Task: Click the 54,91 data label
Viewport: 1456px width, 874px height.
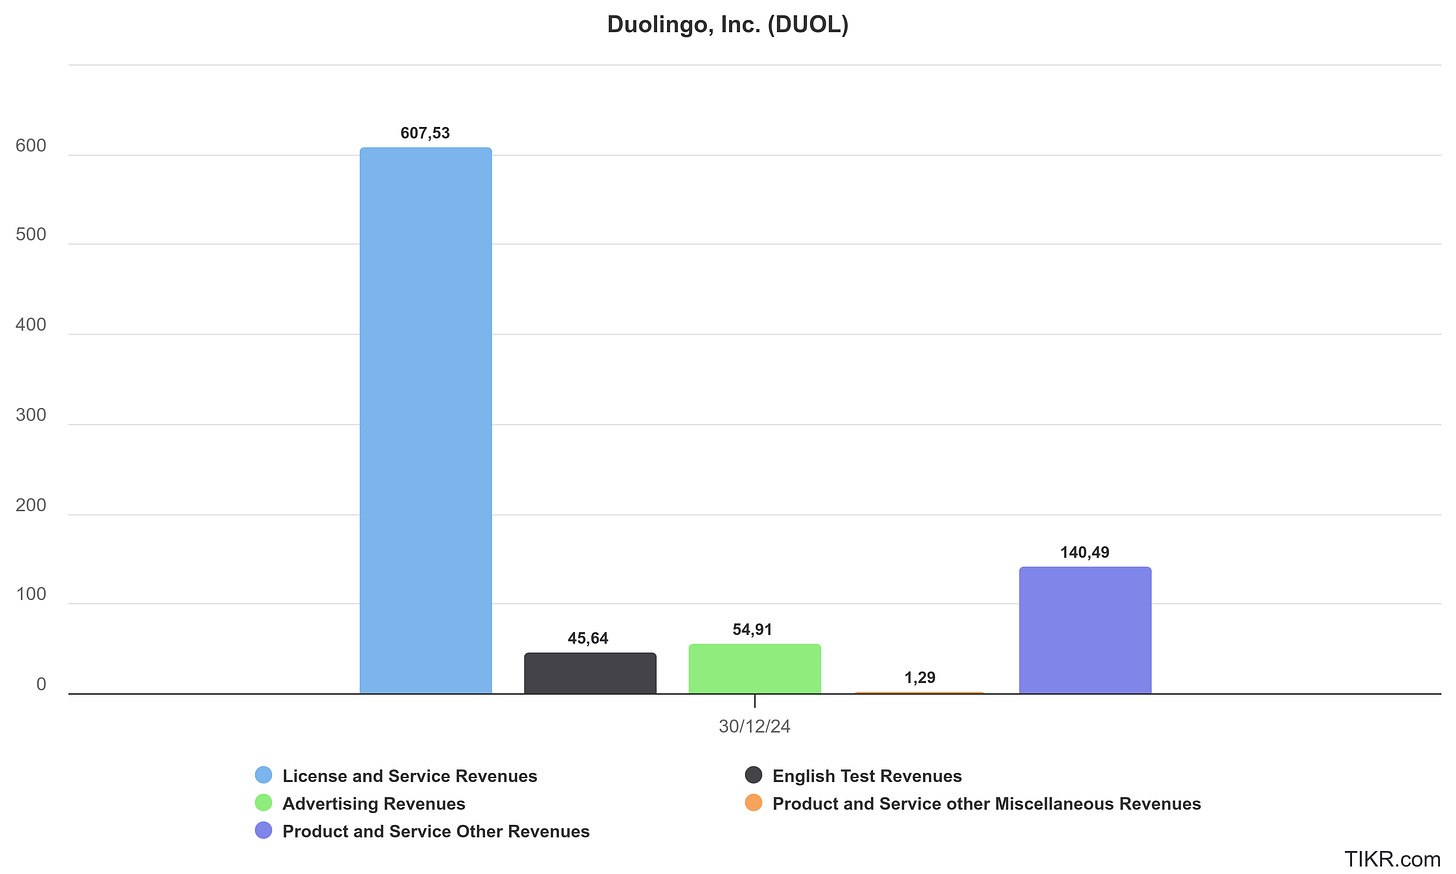Action: (x=753, y=630)
